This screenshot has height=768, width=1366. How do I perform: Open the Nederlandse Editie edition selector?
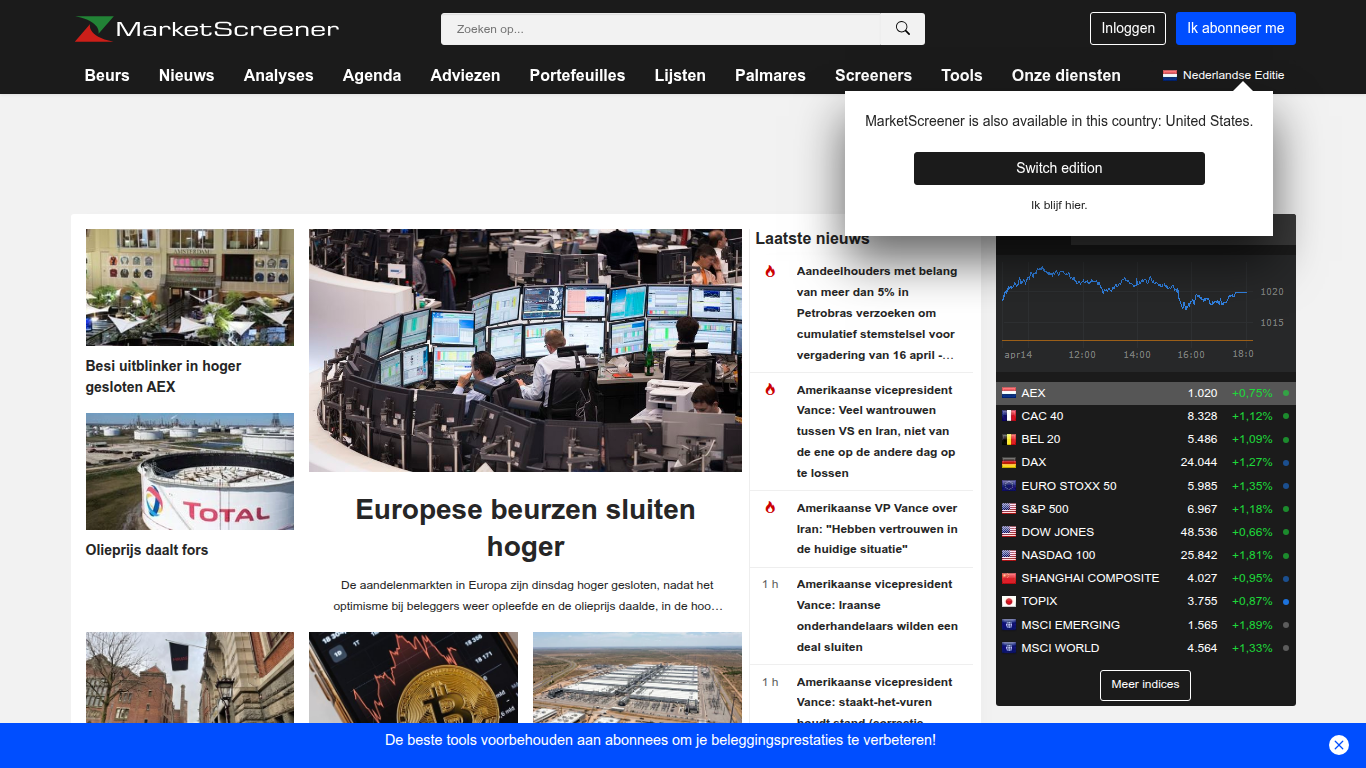tap(1224, 75)
